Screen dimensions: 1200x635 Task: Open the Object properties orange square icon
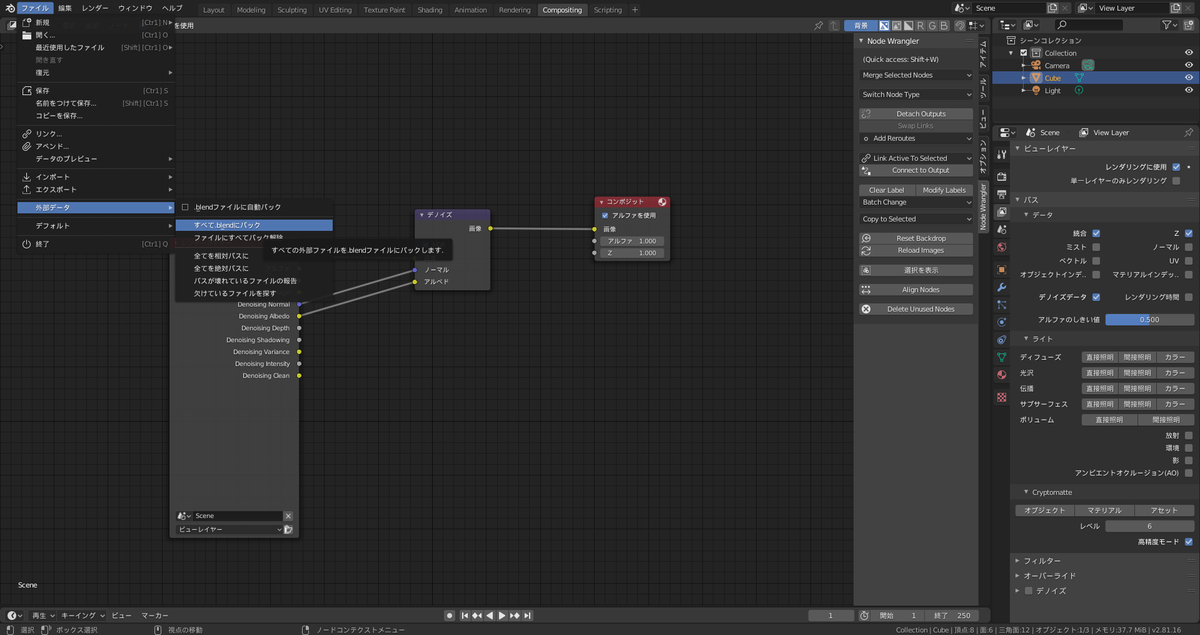pos(1001,269)
